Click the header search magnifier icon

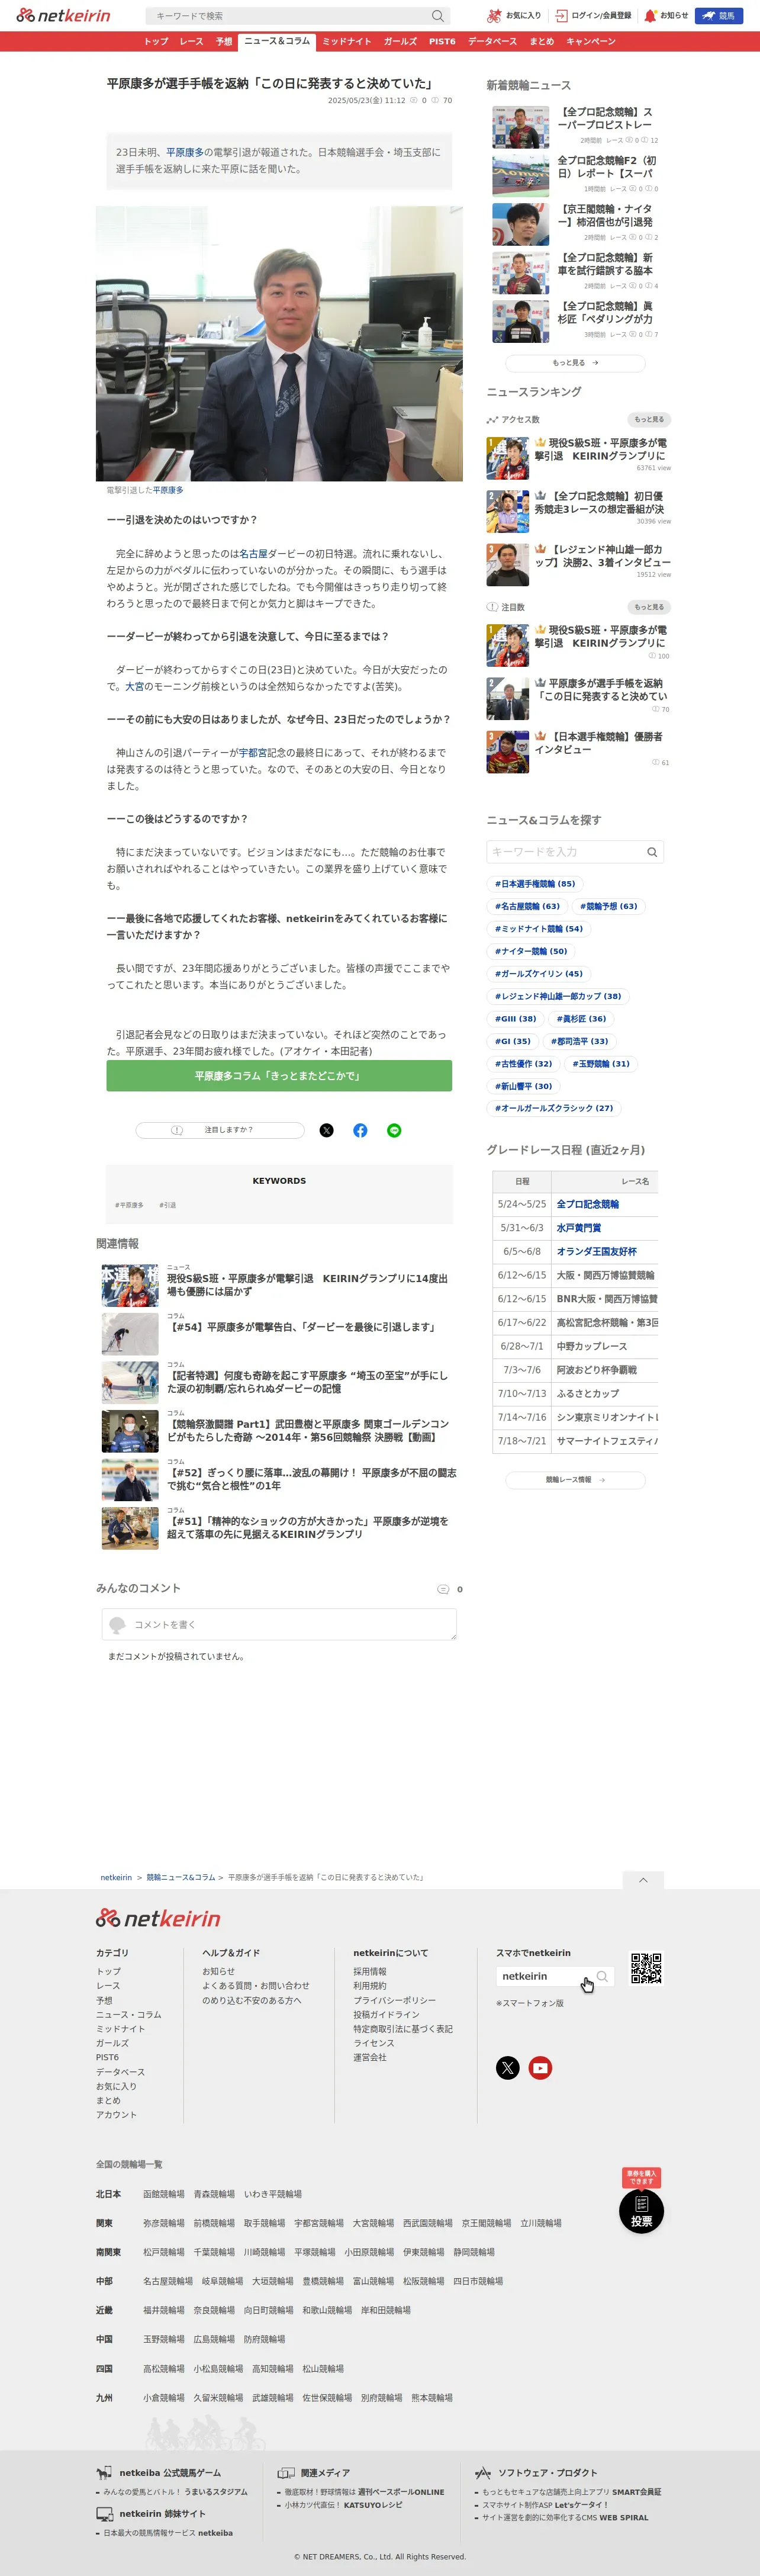point(437,16)
